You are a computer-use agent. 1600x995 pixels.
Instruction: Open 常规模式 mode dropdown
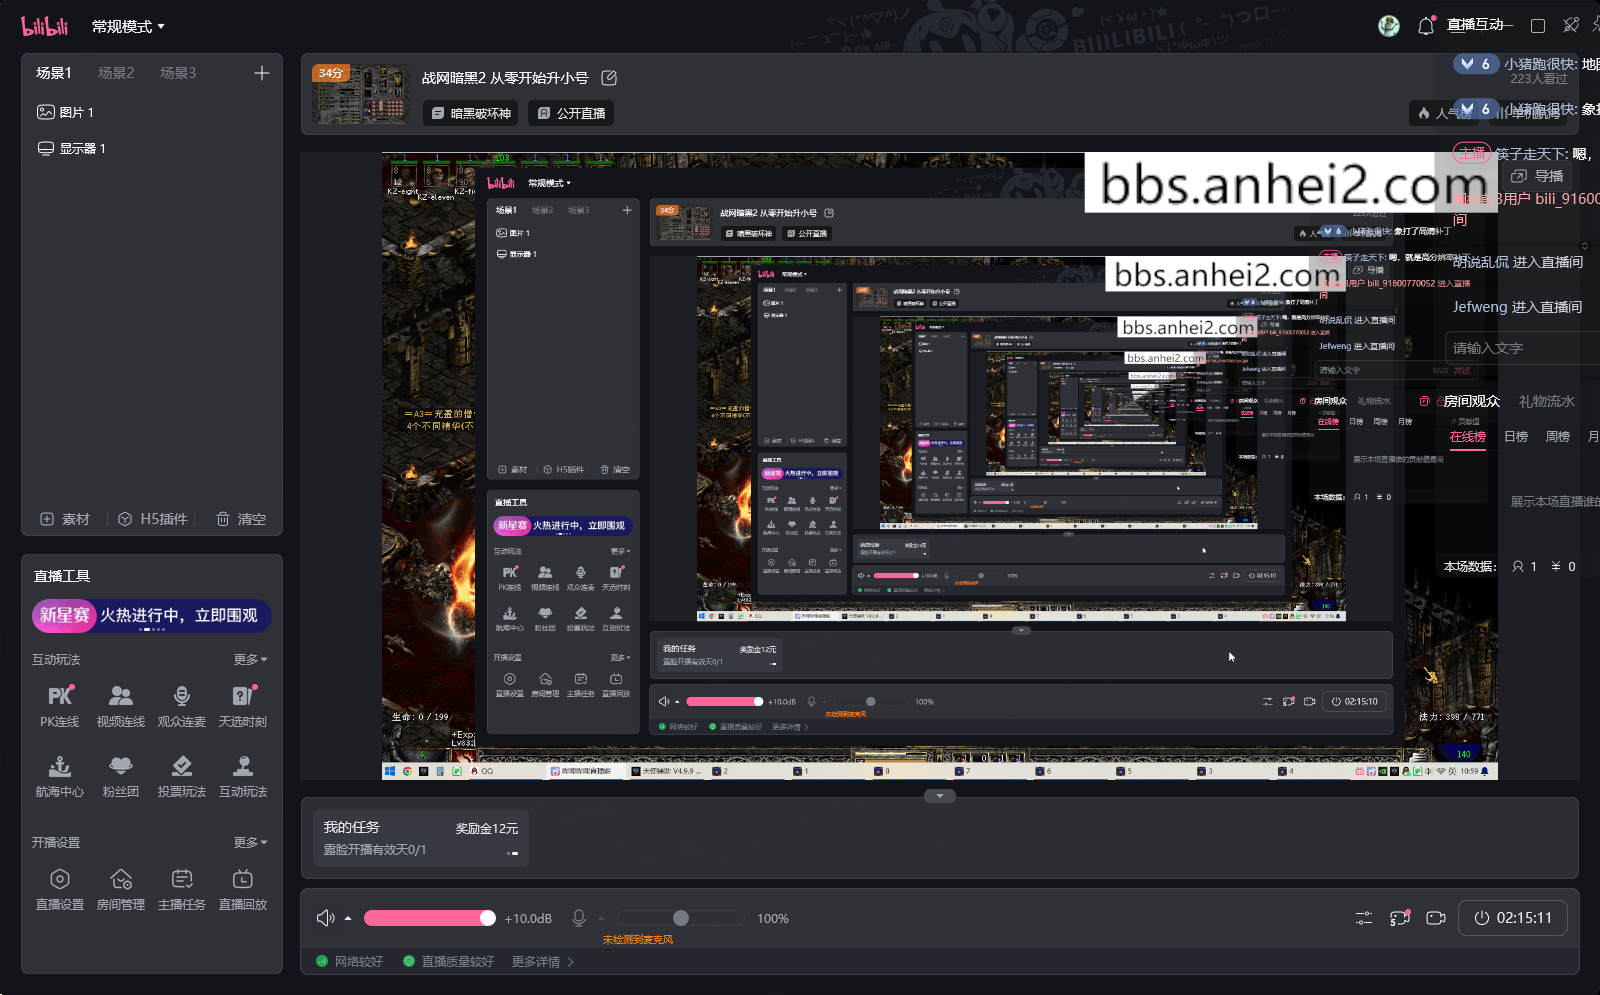pos(129,27)
